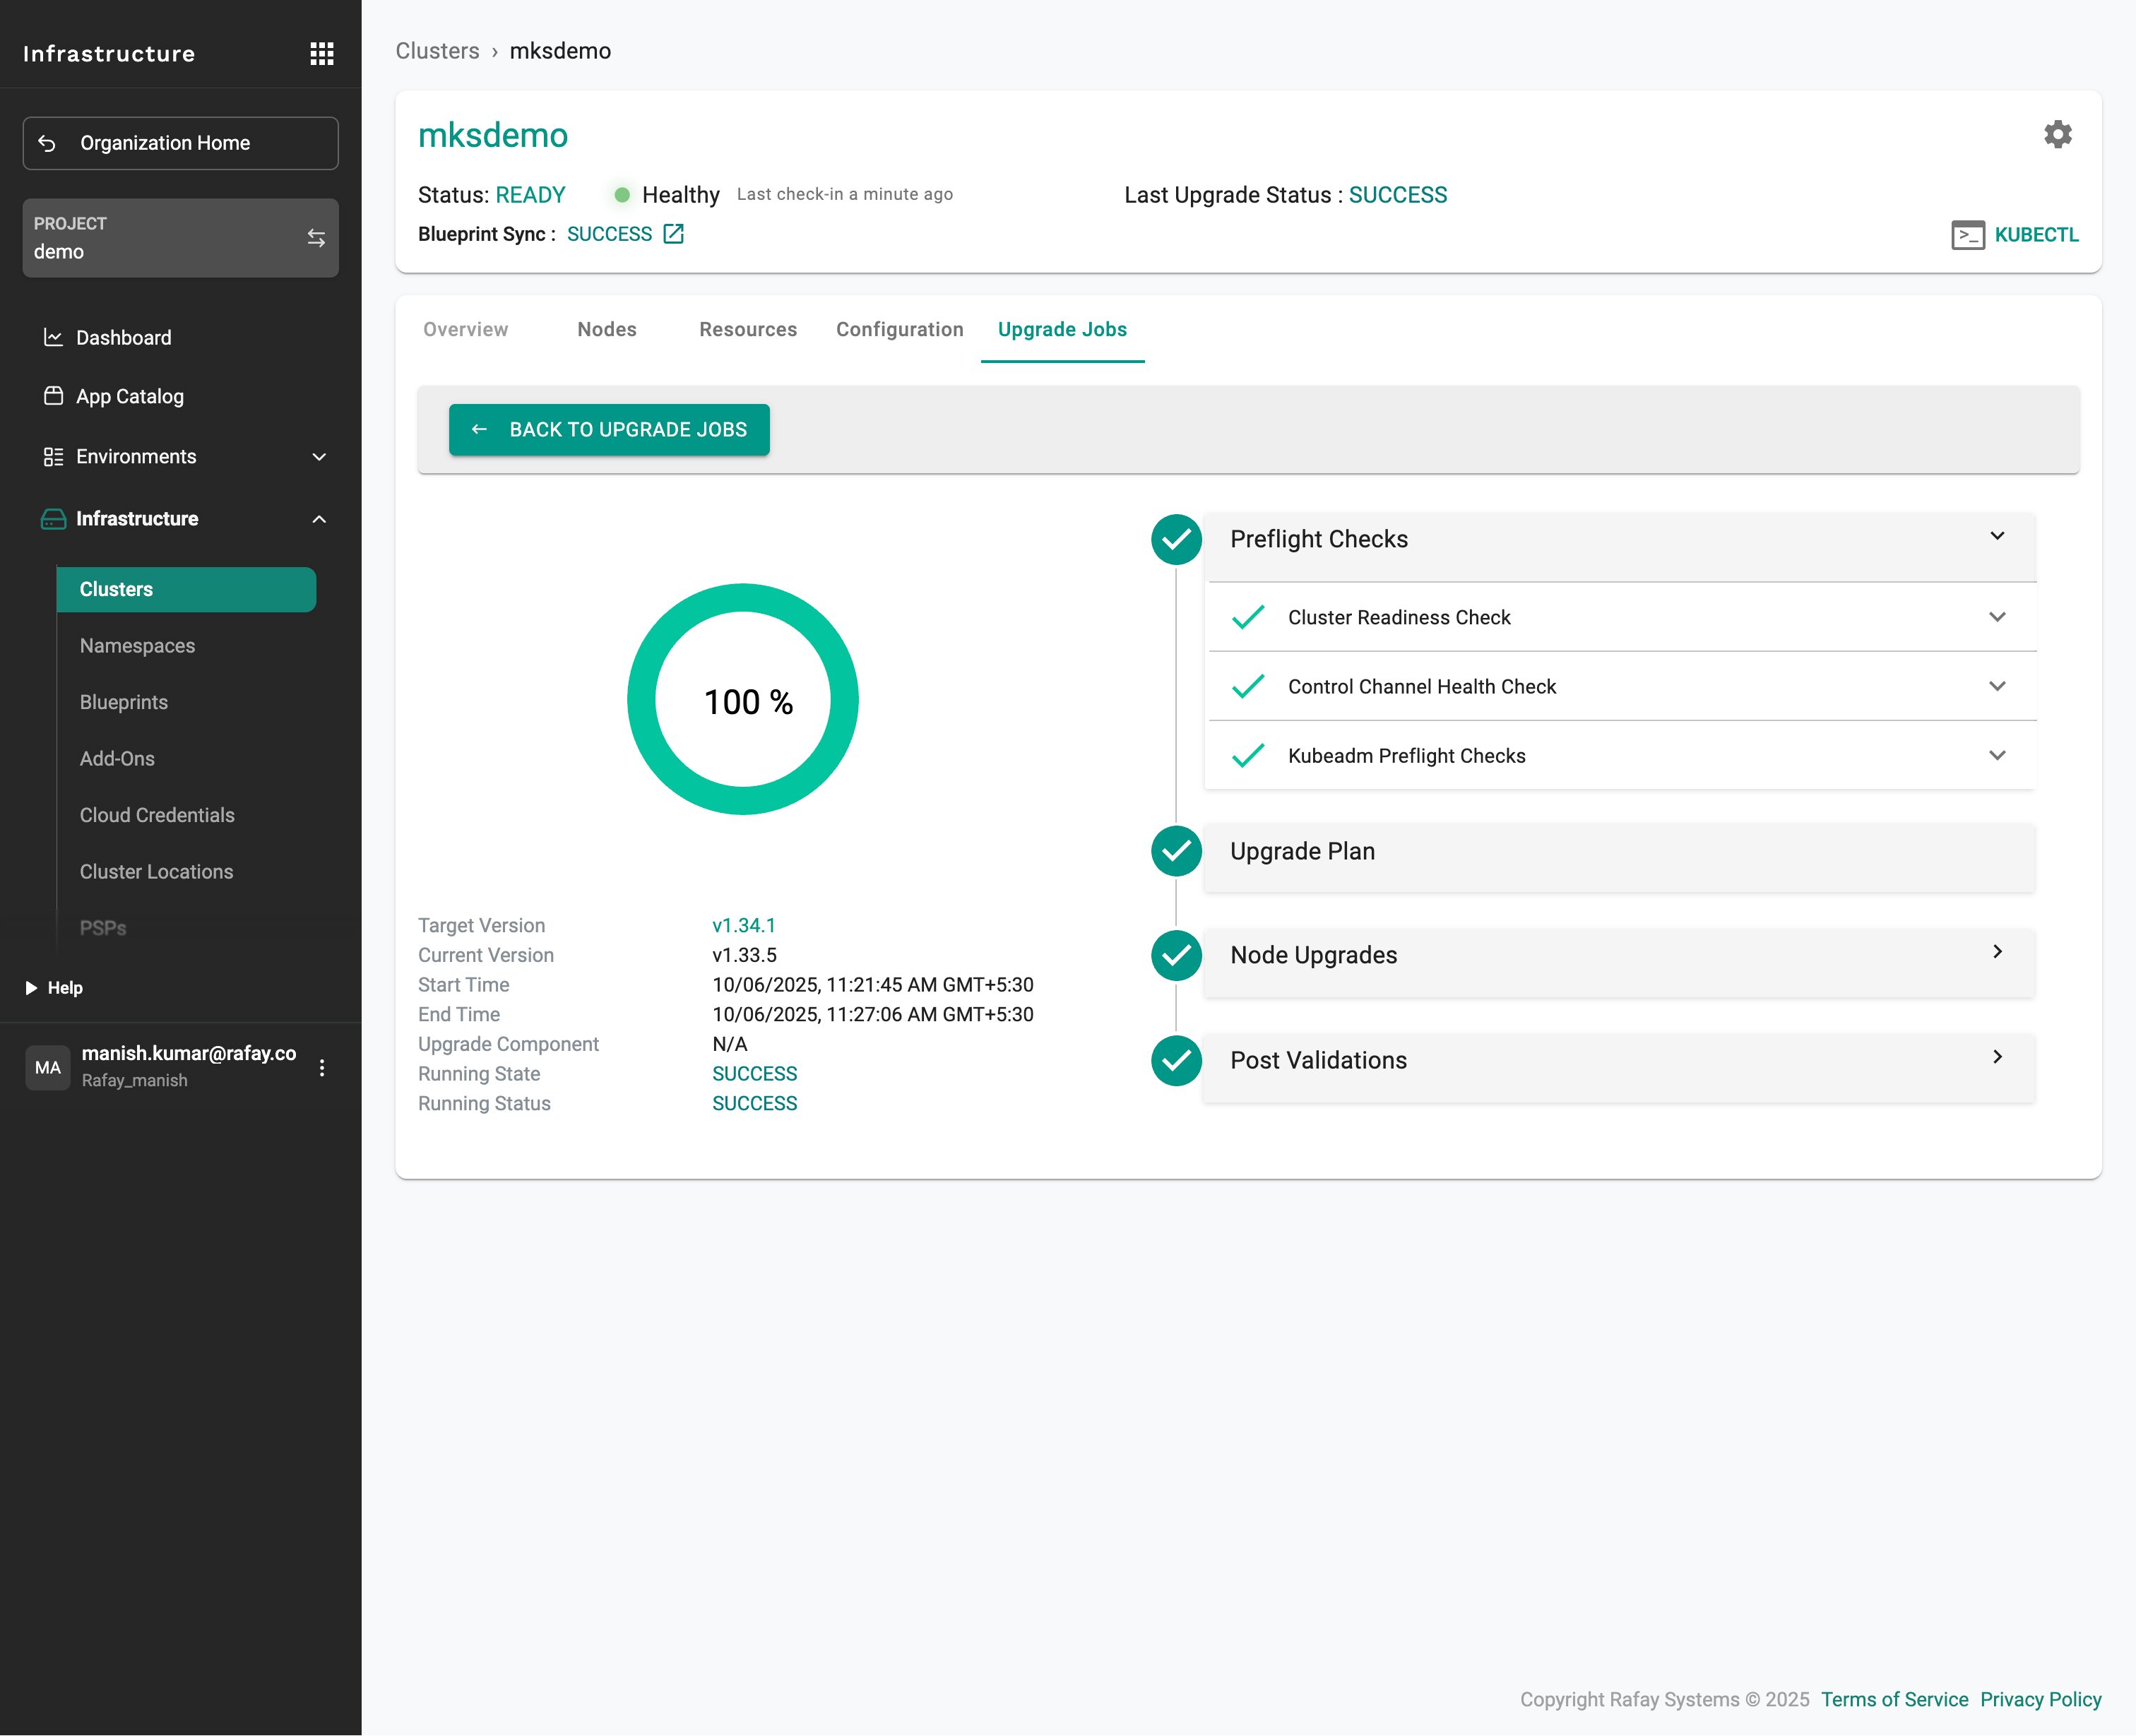Viewport: 2136px width, 1736px height.
Task: Collapse the Infrastructure sidebar section
Action: (x=319, y=519)
